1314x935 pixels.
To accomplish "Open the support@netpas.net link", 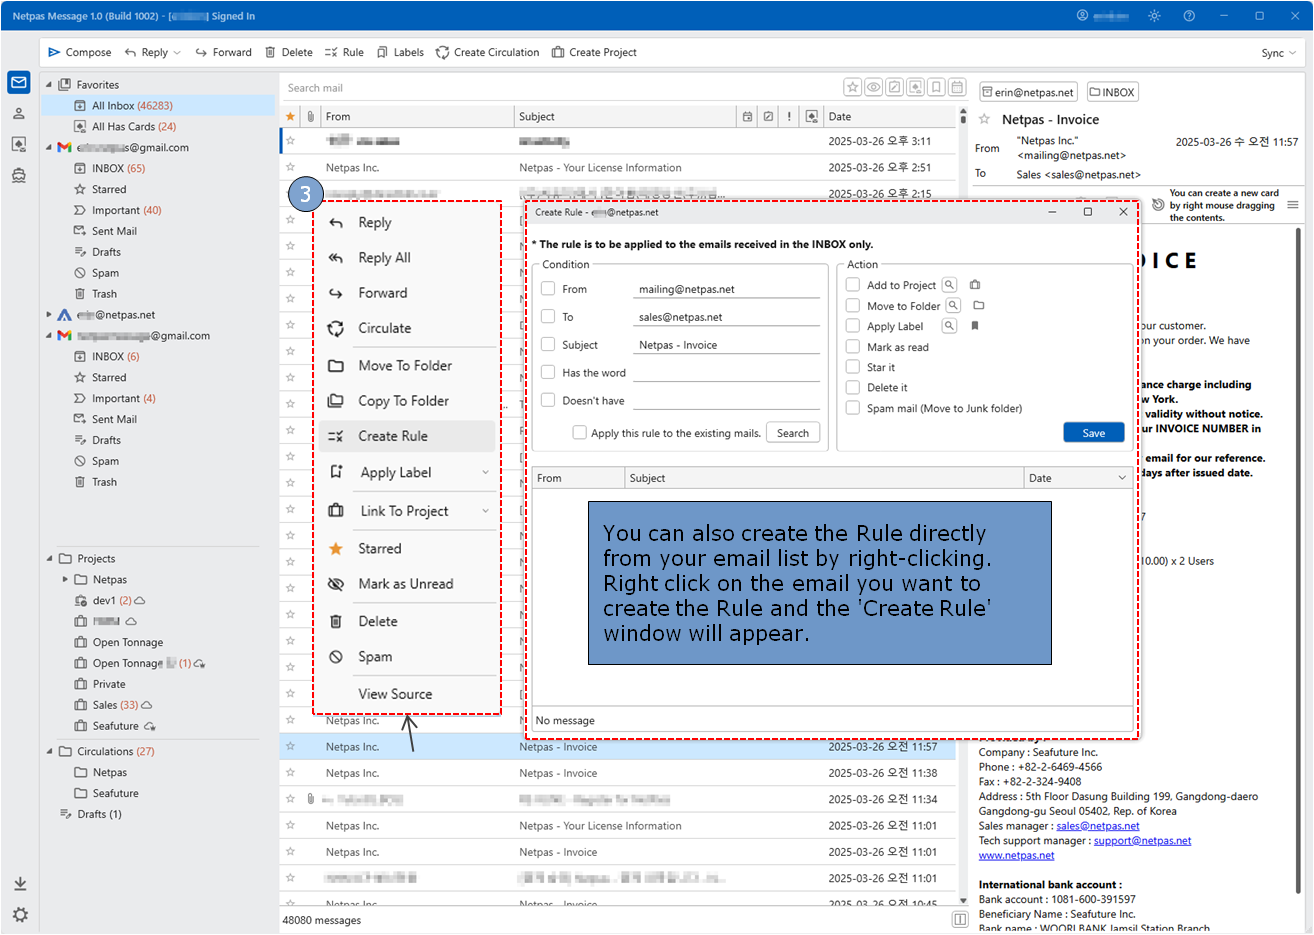I will pyautogui.click(x=1142, y=841).
